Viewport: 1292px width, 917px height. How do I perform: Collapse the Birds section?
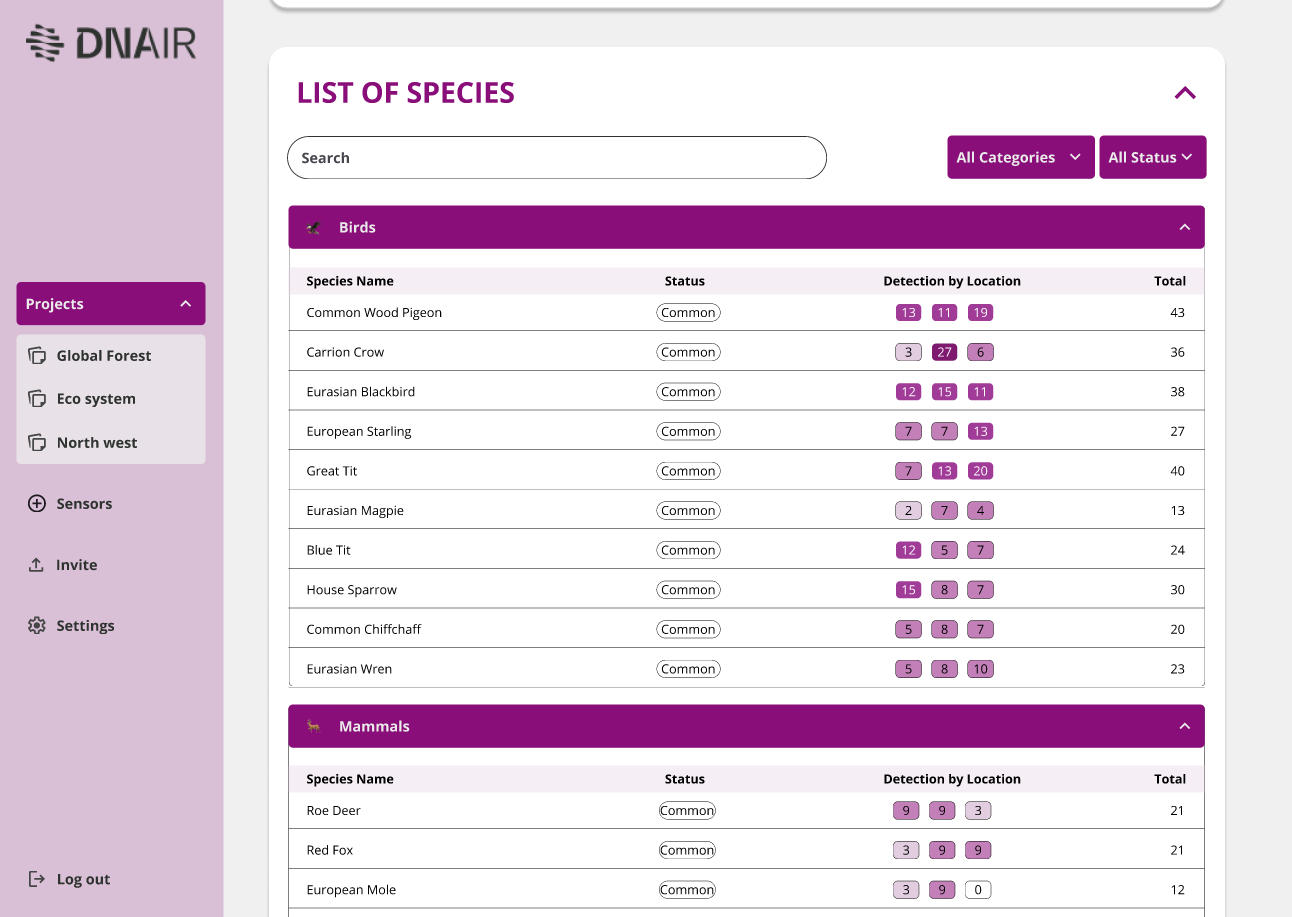1184,228
